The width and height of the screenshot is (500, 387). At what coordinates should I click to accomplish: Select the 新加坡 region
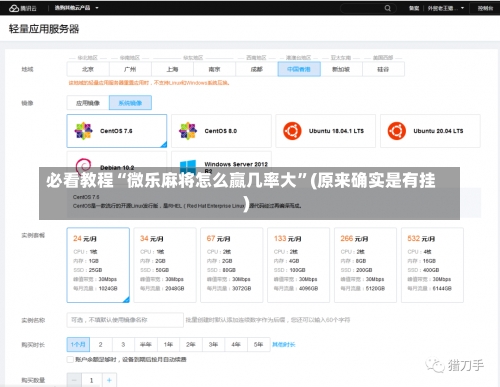341,69
